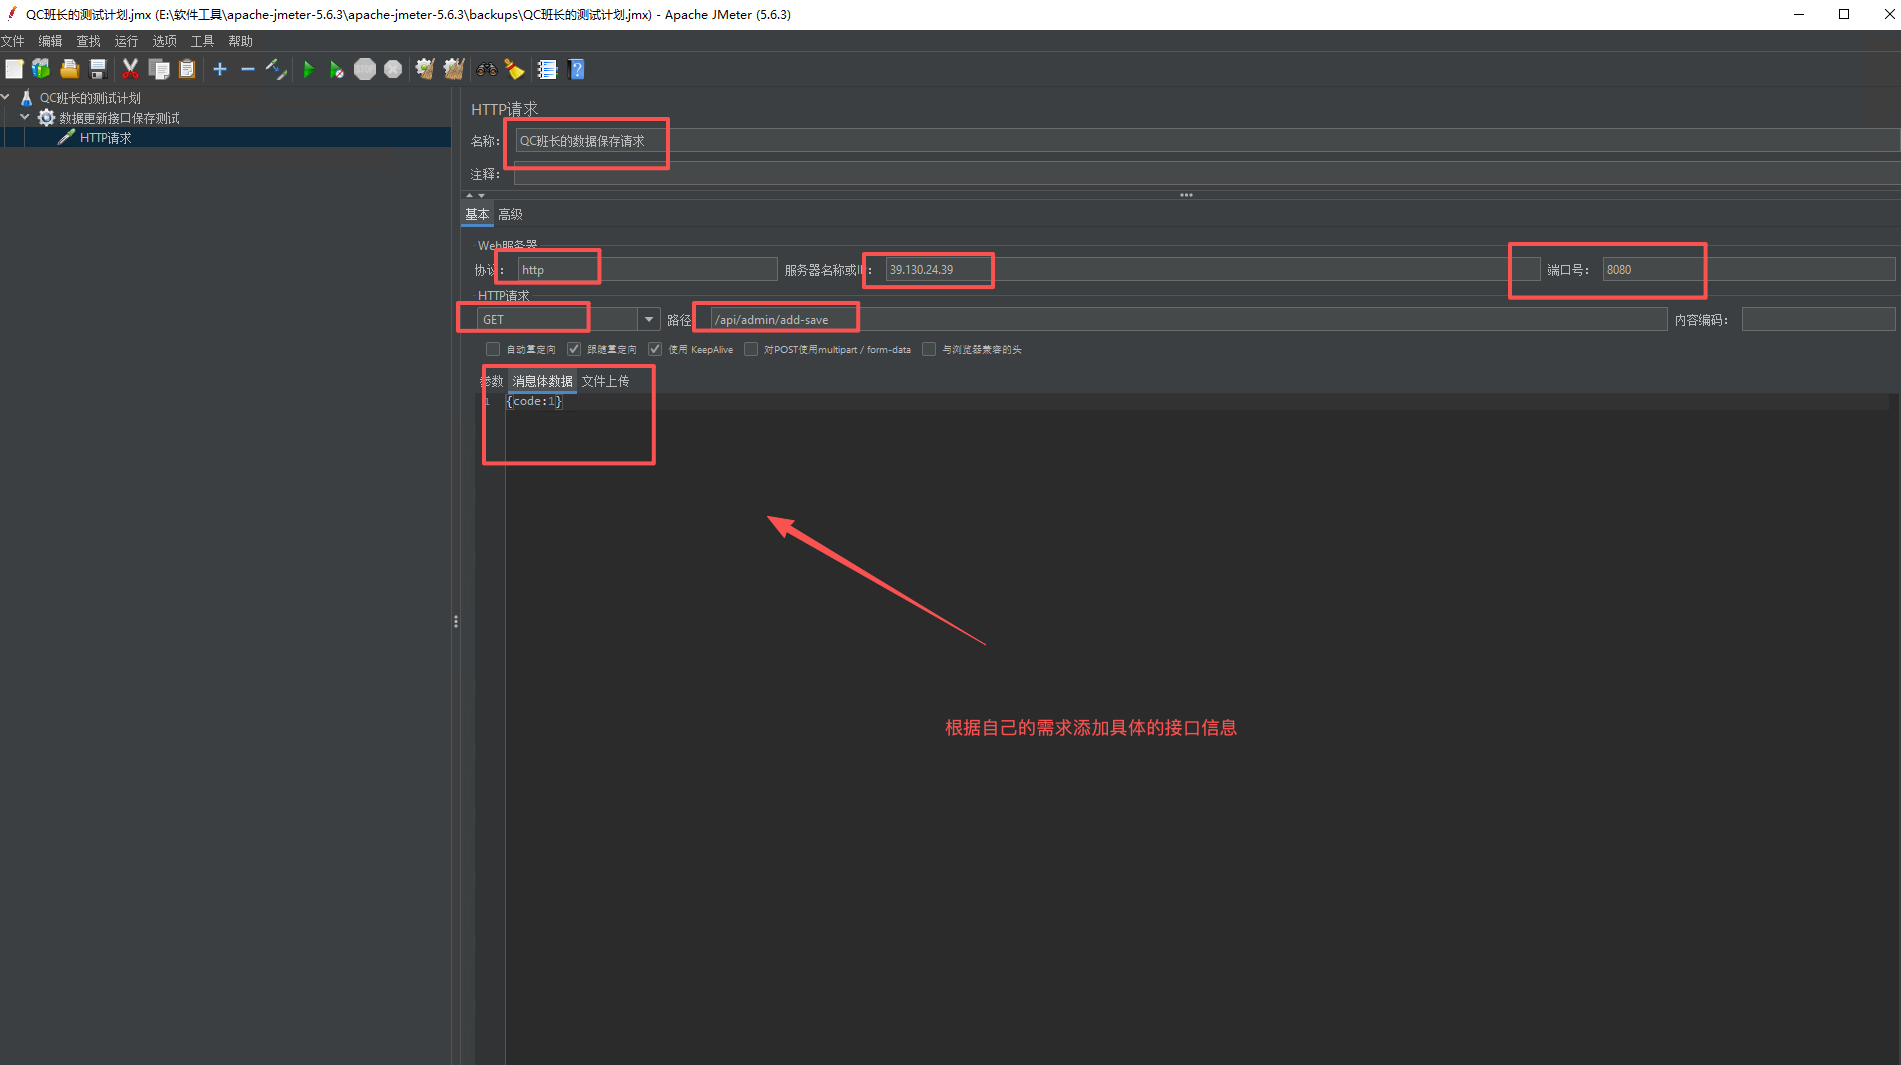Click the 路径 field /api/admin/add-save

[x=1188, y=320]
